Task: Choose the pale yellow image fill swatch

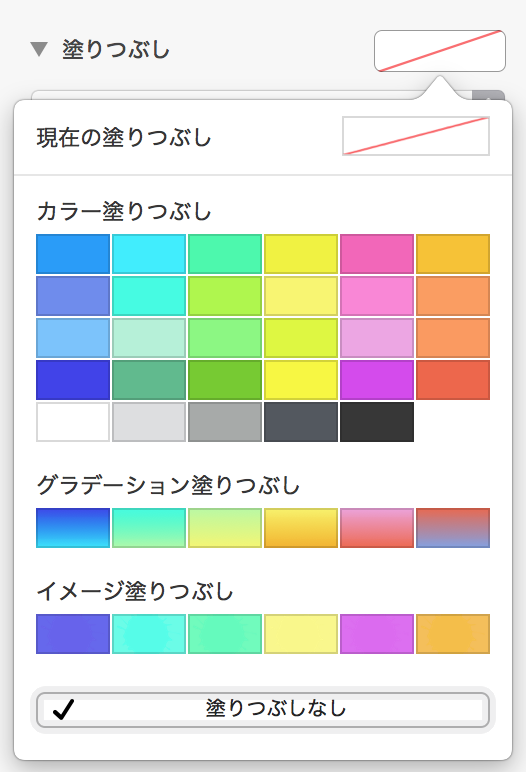Action: tap(301, 634)
